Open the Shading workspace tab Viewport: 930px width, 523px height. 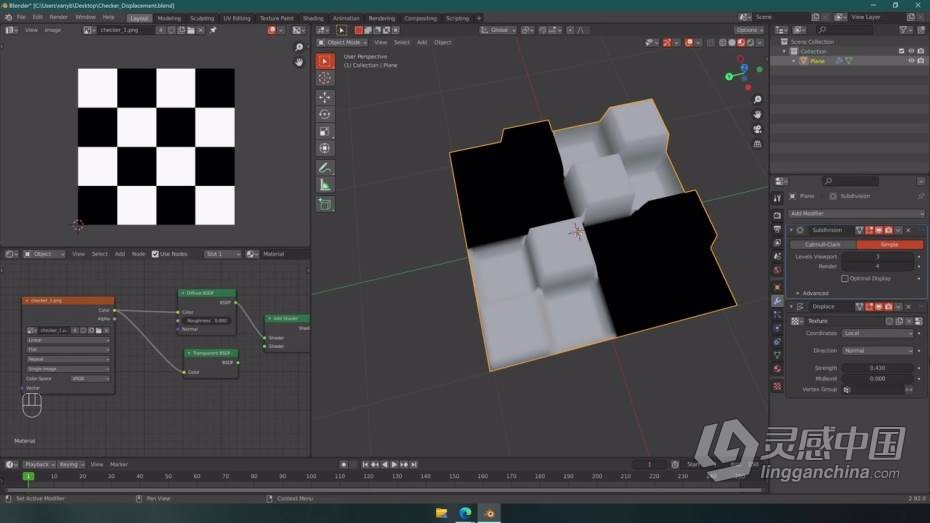[x=313, y=18]
